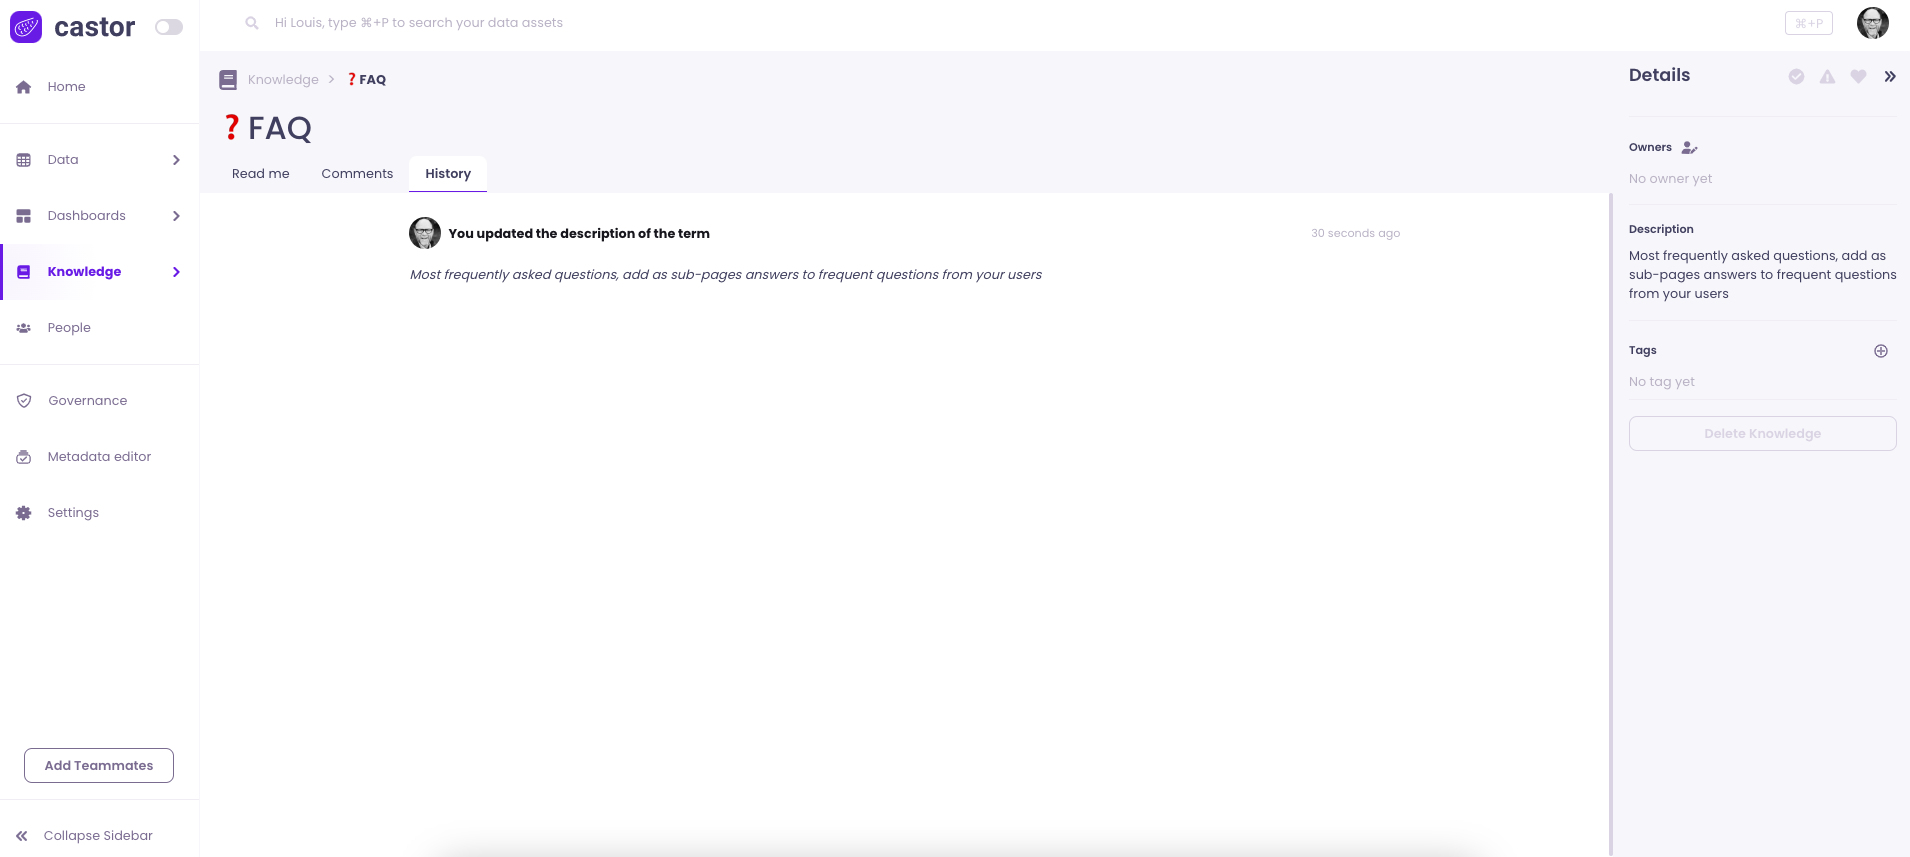Open user profile avatar at top right

[x=1872, y=23]
